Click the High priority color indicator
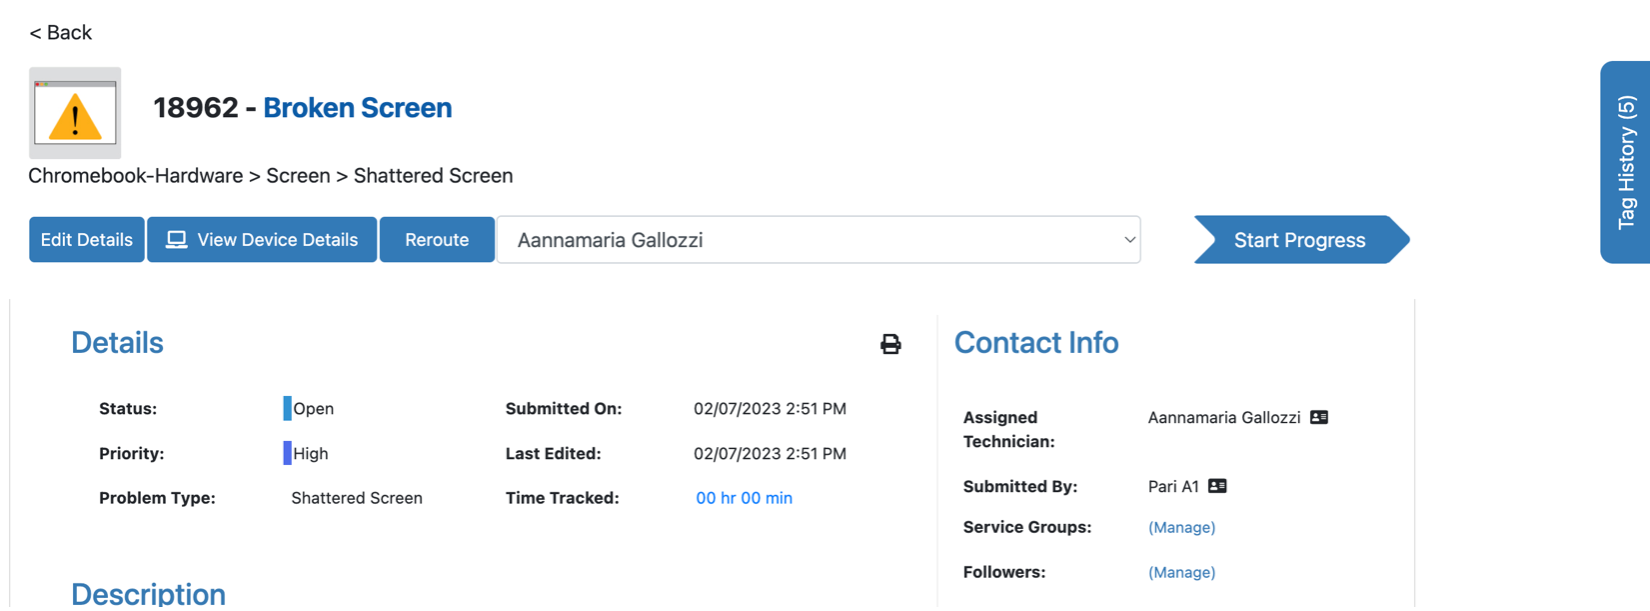Screen dimensions: 1650x611 287,453
